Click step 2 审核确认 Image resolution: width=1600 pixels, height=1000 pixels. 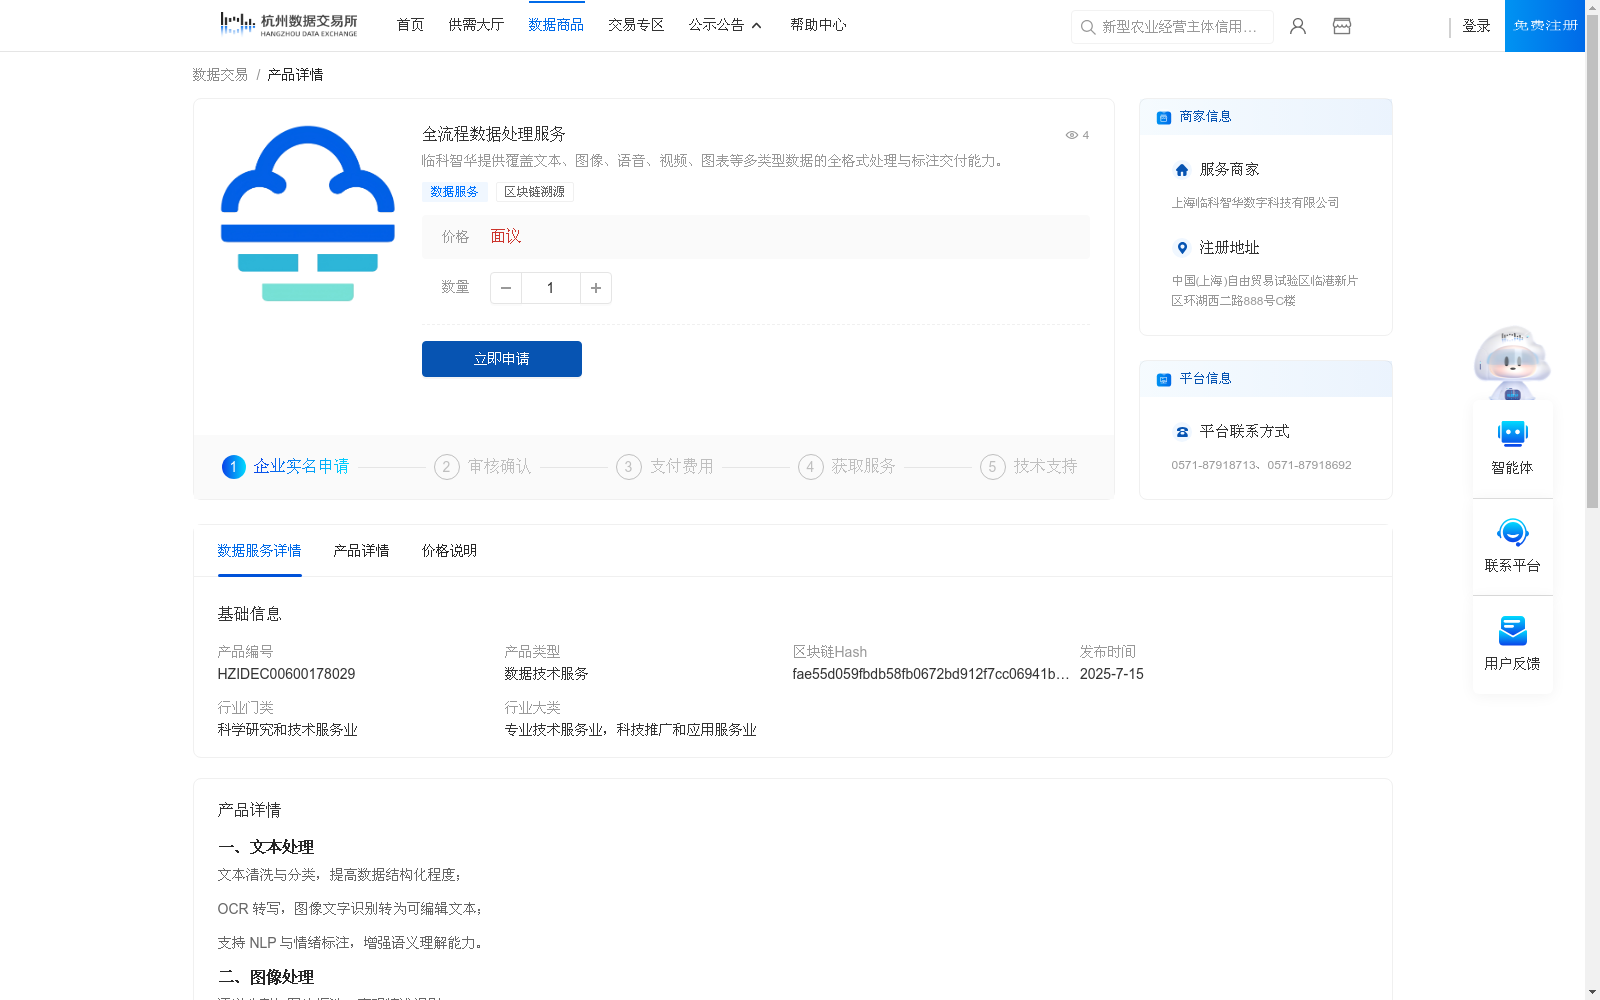[483, 467]
